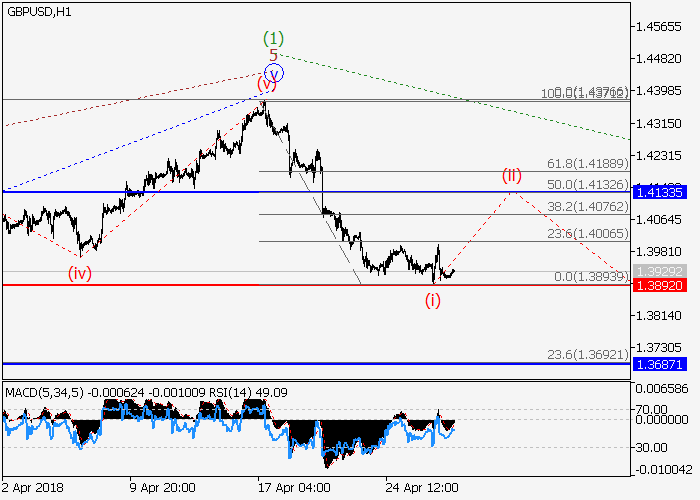Viewport: 700px width, 500px height.
Task: Click the 1.37305 price axis value
Action: coord(658,347)
